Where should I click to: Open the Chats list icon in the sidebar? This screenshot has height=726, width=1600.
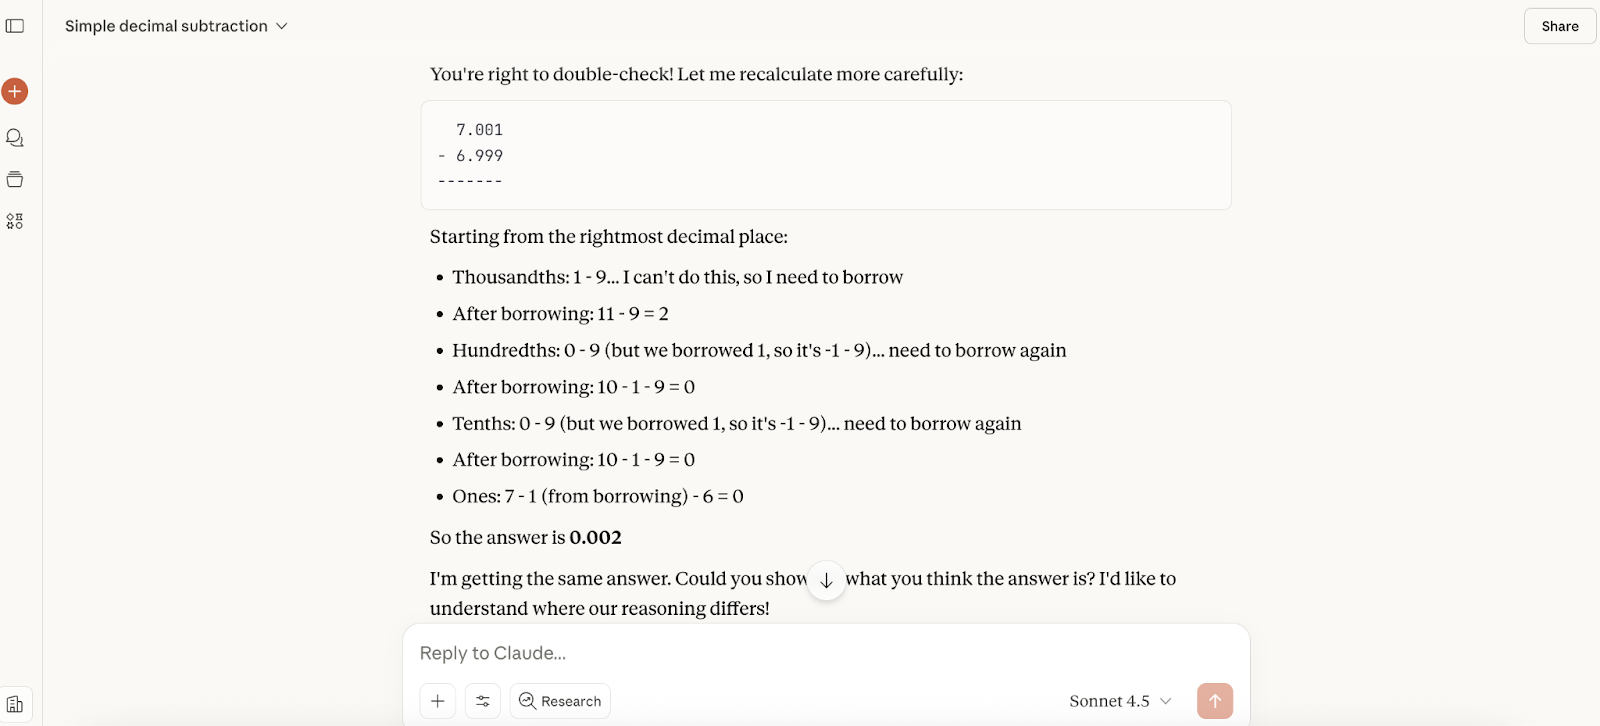(15, 138)
